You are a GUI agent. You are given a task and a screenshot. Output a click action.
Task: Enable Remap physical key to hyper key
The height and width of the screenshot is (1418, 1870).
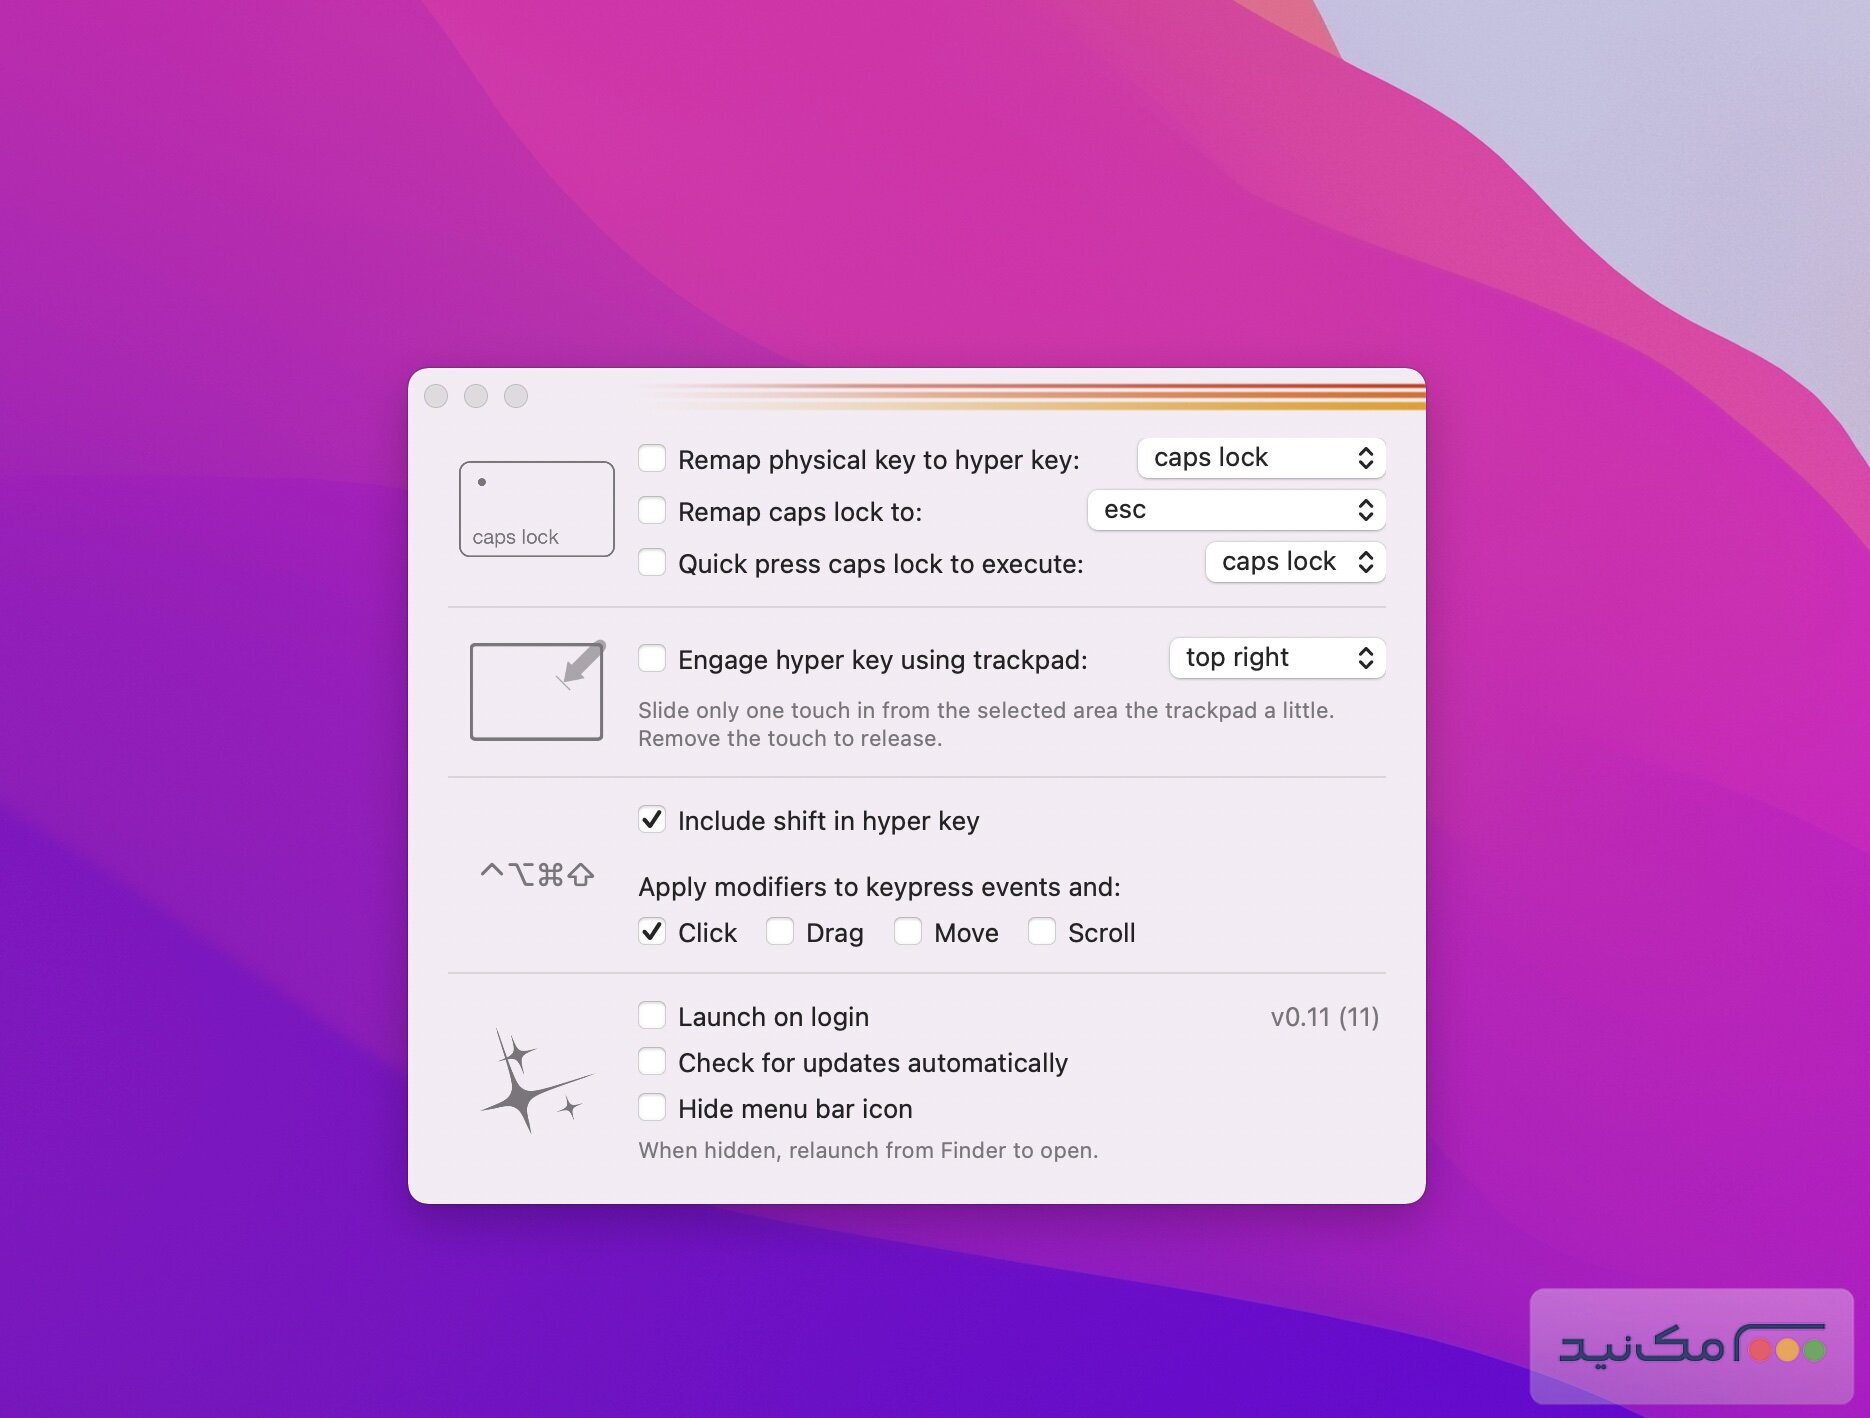pos(652,458)
